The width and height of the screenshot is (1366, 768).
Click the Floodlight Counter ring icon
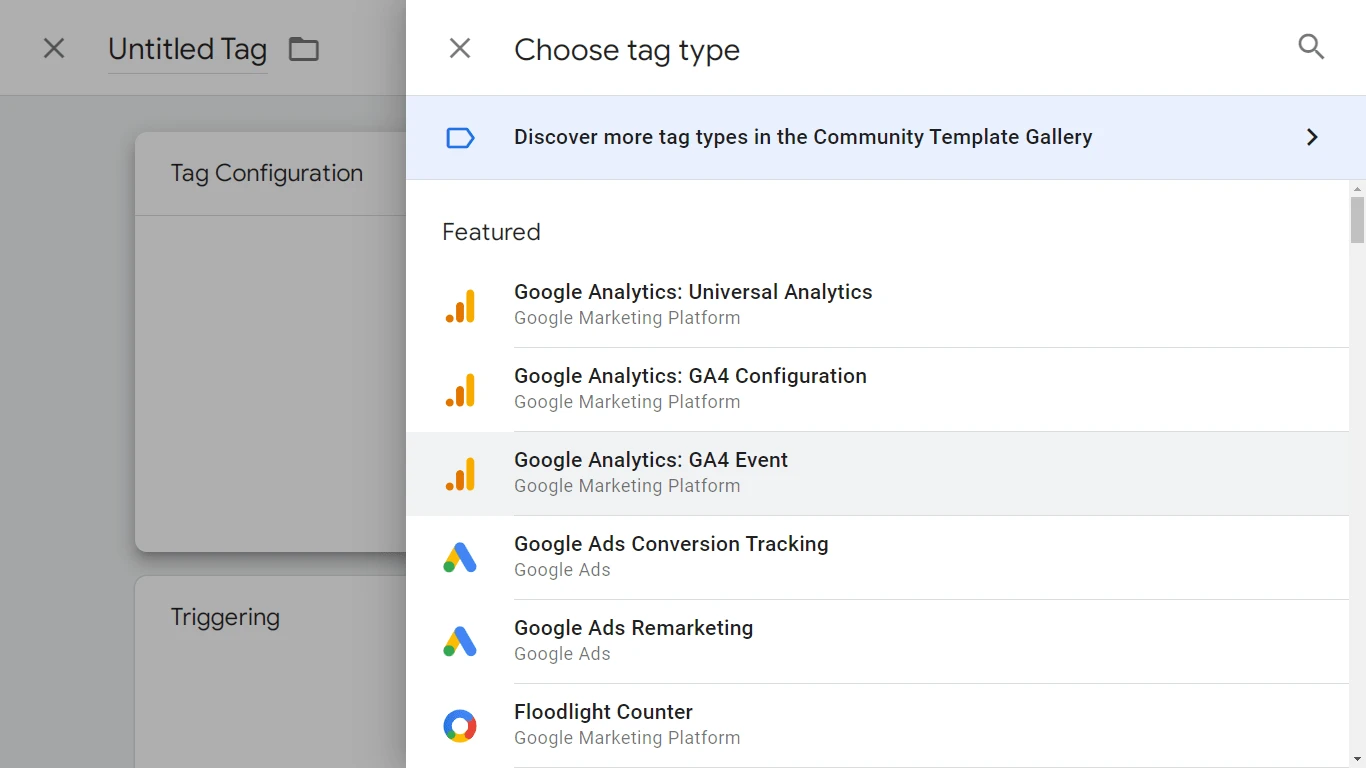[x=460, y=726]
